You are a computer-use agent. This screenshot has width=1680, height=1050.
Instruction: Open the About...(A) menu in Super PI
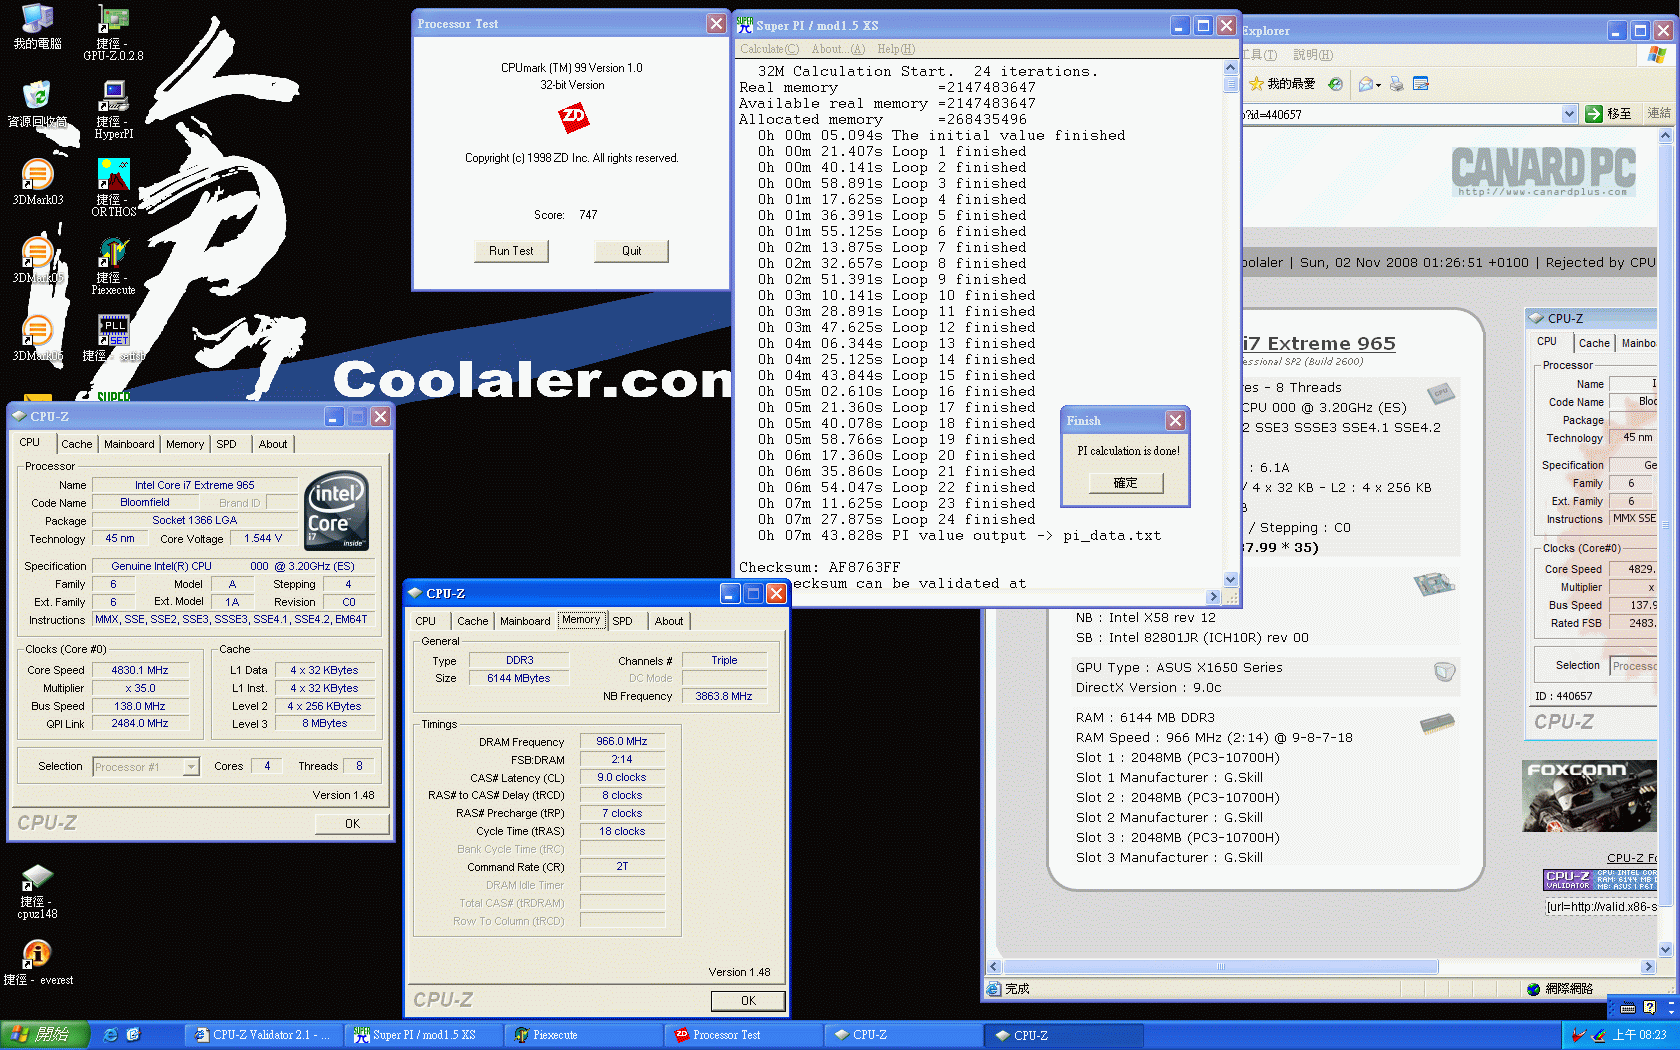pyautogui.click(x=838, y=49)
